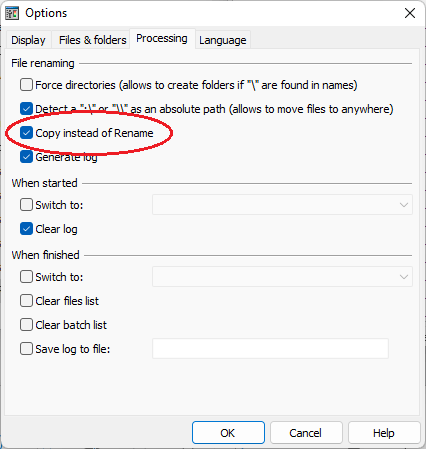Enable Switch to under When finished
This screenshot has width=426, height=449.
tap(26, 277)
